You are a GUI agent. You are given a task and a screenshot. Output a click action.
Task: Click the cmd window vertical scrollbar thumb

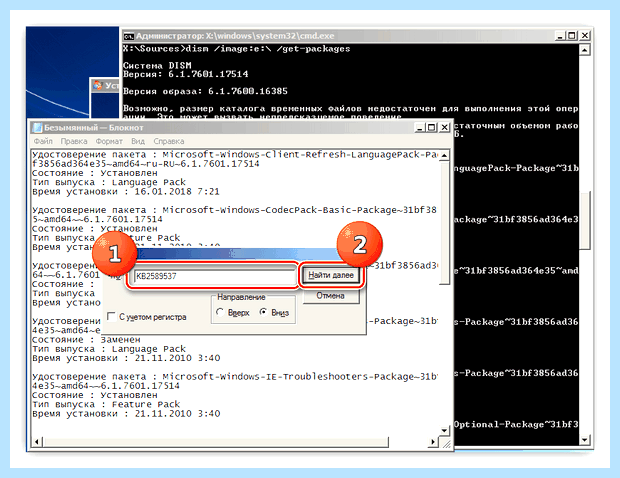pos(584,221)
